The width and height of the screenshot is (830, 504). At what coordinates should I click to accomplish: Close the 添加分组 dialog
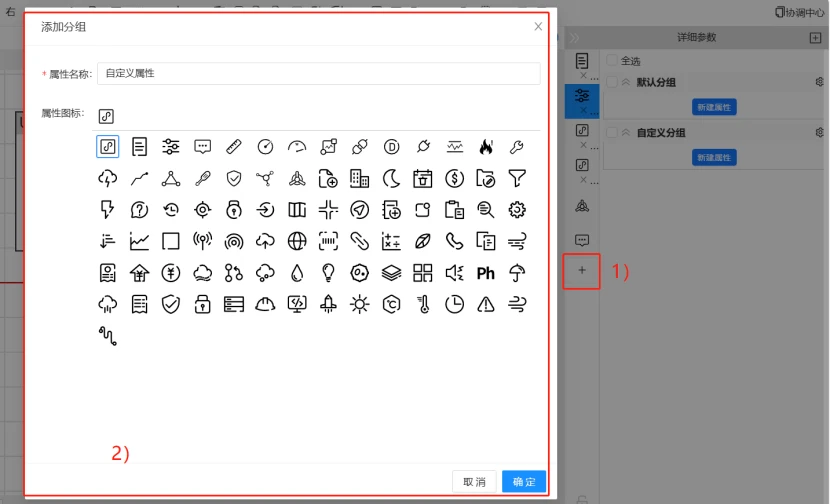[538, 26]
